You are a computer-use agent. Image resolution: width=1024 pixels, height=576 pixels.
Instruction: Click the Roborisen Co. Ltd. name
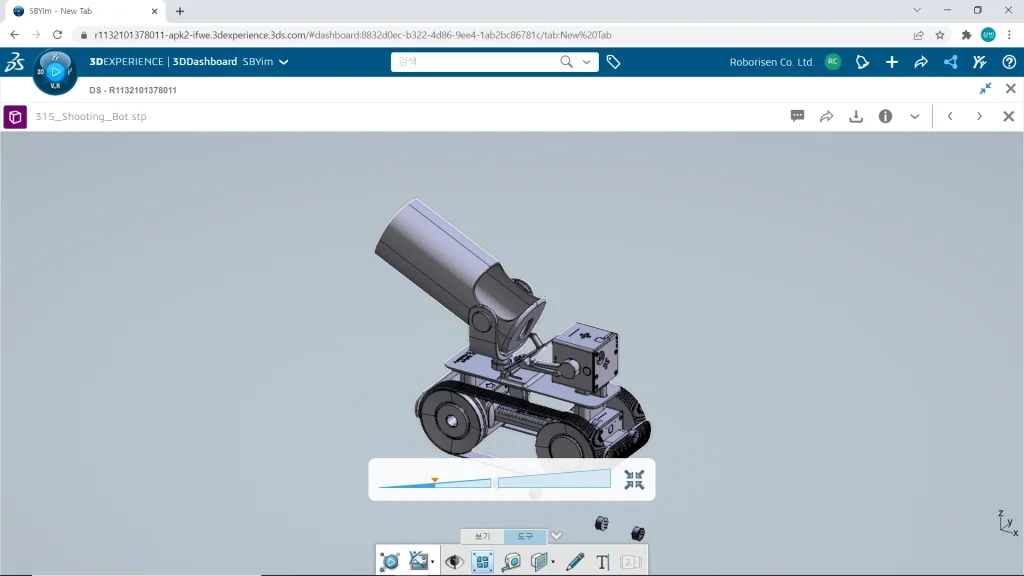tap(772, 62)
